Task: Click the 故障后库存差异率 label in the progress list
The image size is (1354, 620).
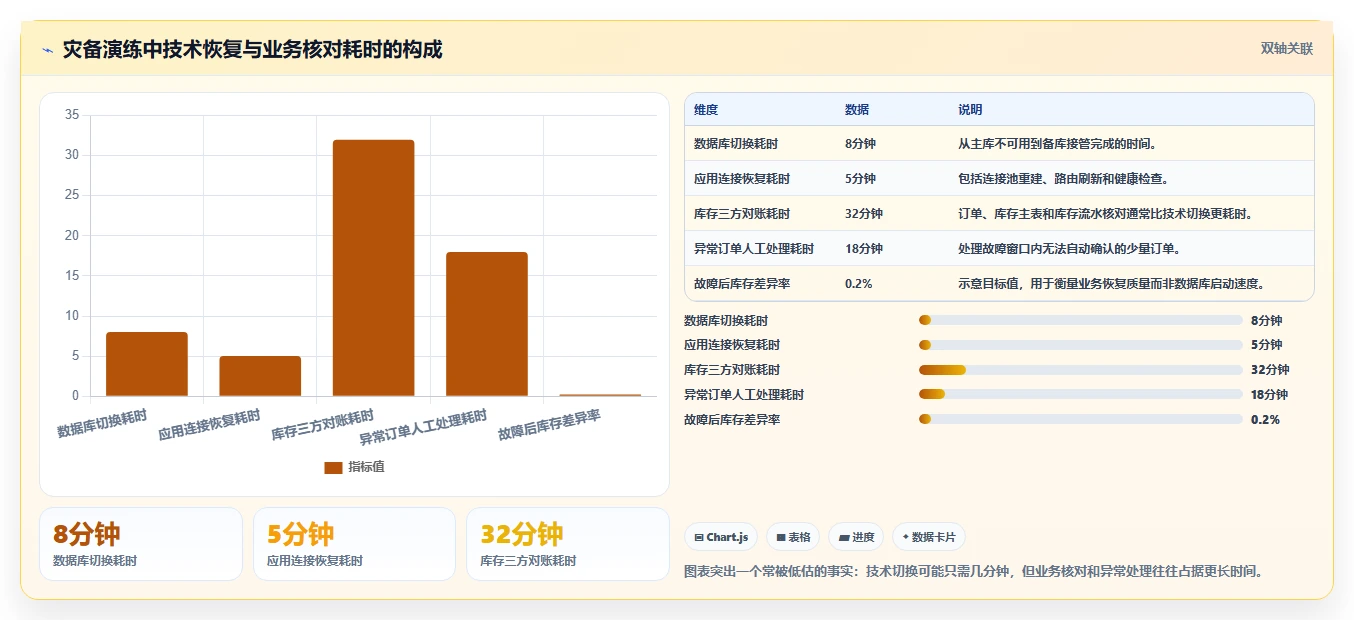Action: point(732,420)
